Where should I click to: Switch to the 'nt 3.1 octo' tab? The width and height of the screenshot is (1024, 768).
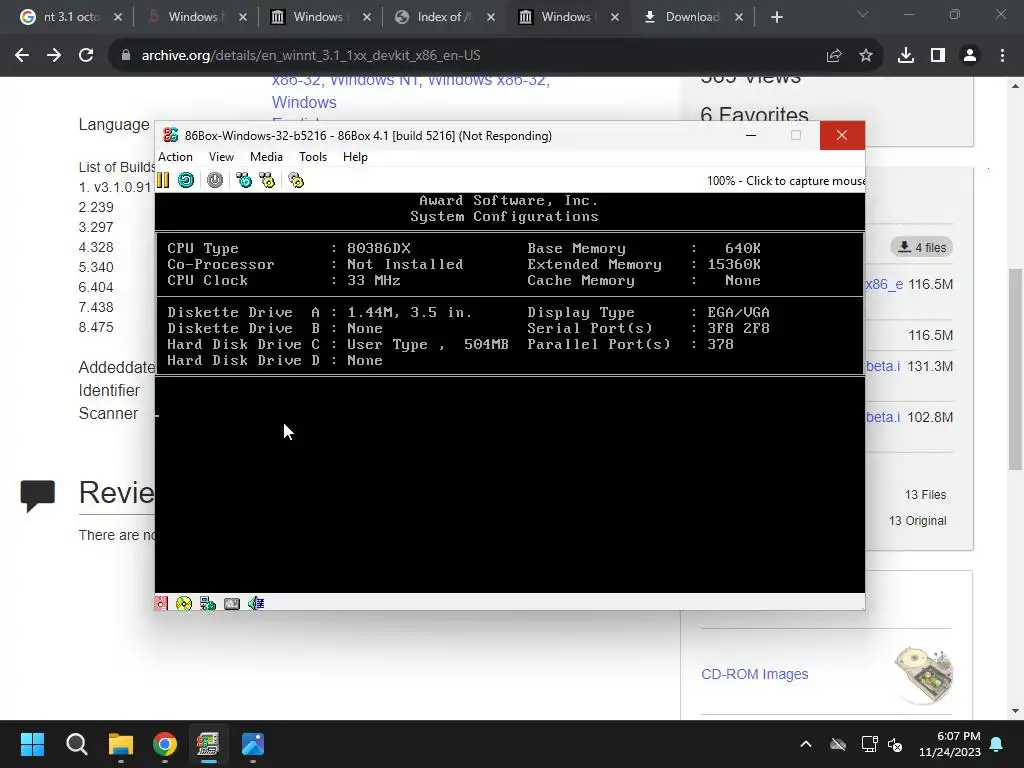click(x=71, y=17)
